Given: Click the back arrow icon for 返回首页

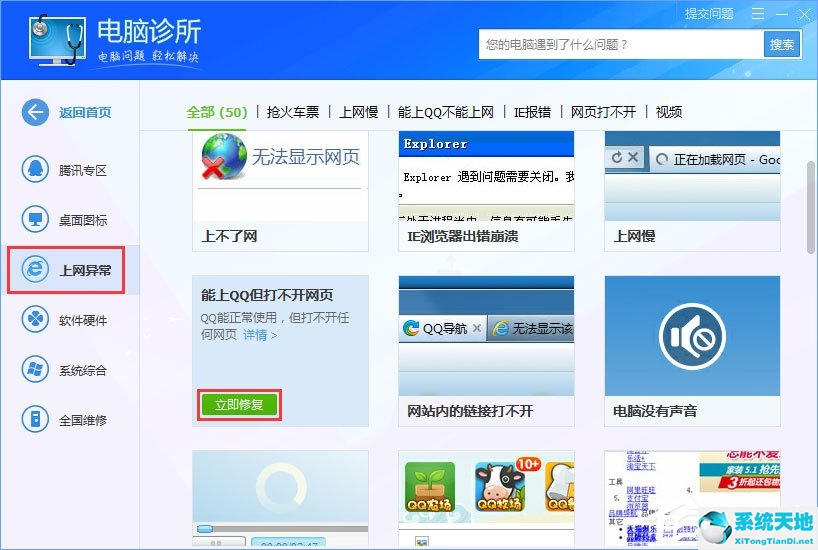Looking at the screenshot, I should 35,112.
